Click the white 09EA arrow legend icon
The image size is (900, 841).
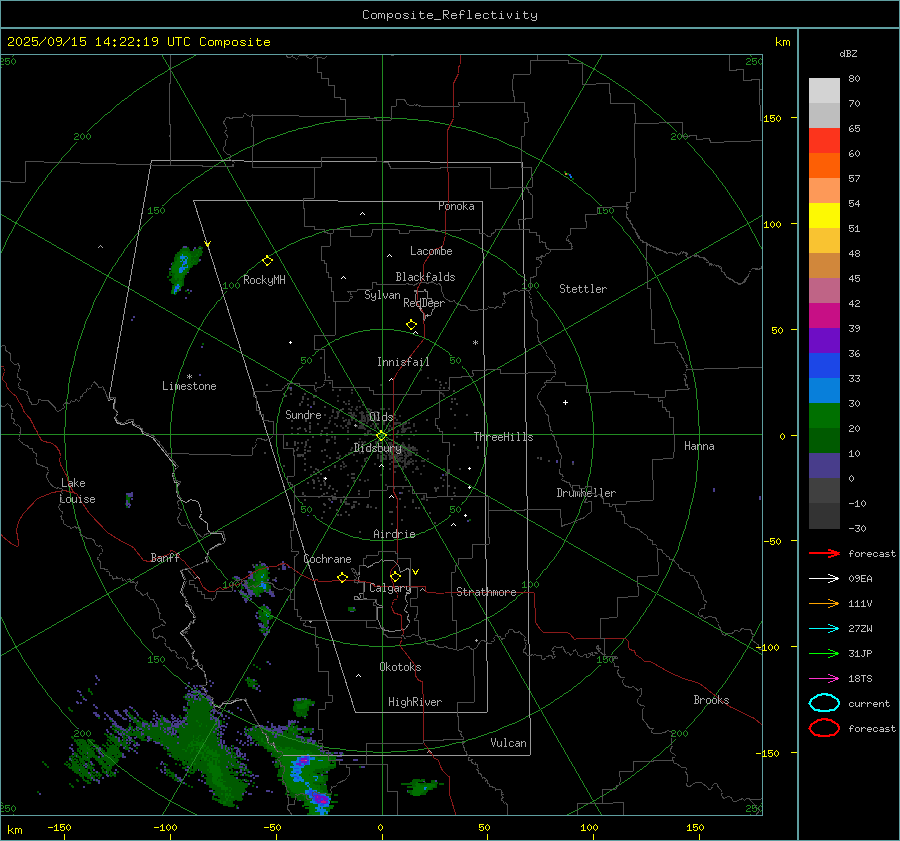(824, 579)
